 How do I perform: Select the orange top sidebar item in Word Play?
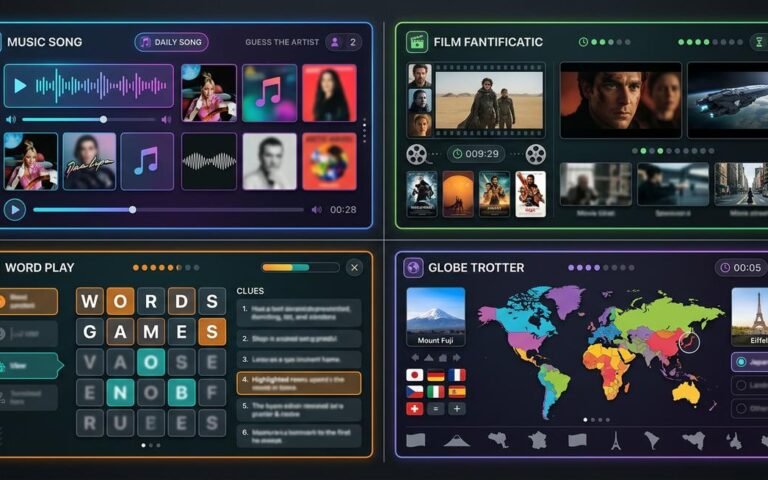pos(28,301)
